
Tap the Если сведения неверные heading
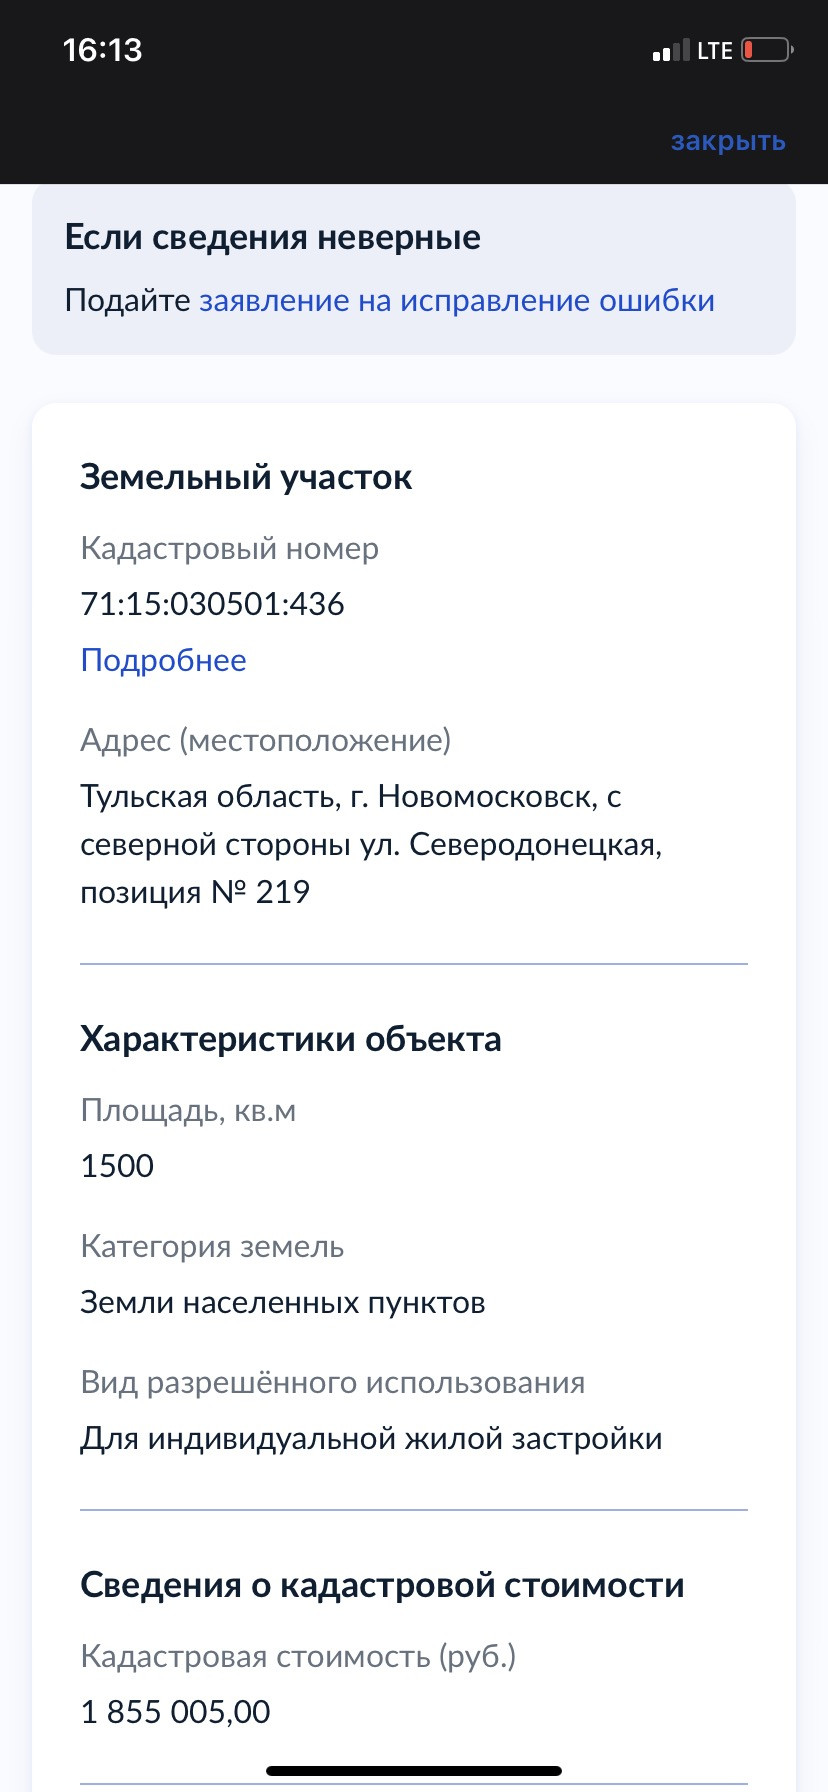point(272,237)
